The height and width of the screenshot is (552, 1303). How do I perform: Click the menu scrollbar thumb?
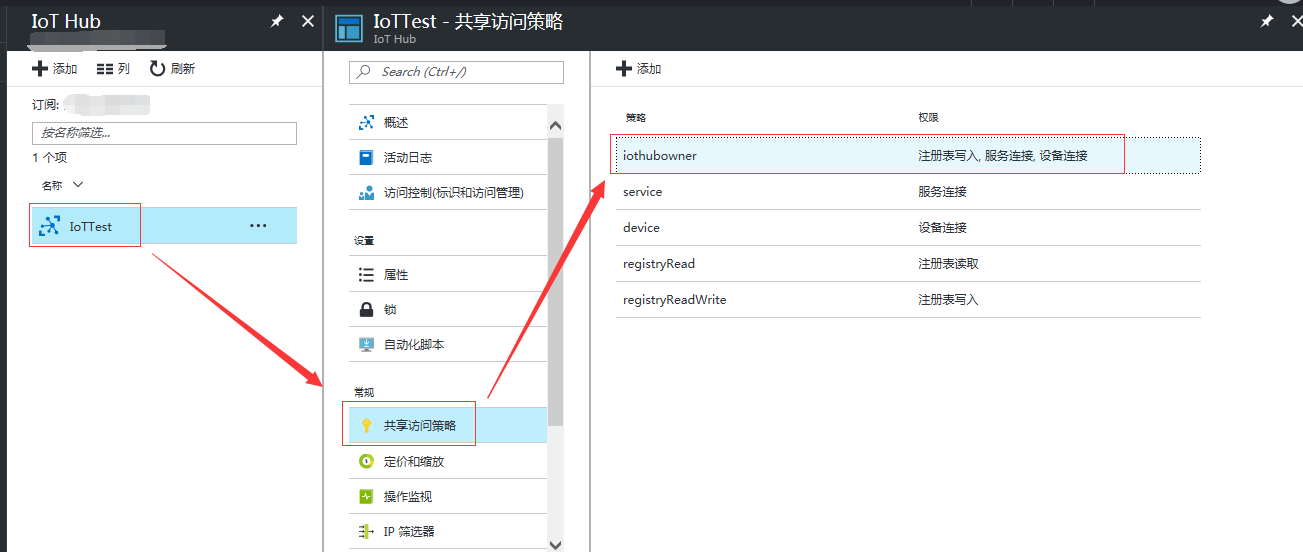[556, 282]
